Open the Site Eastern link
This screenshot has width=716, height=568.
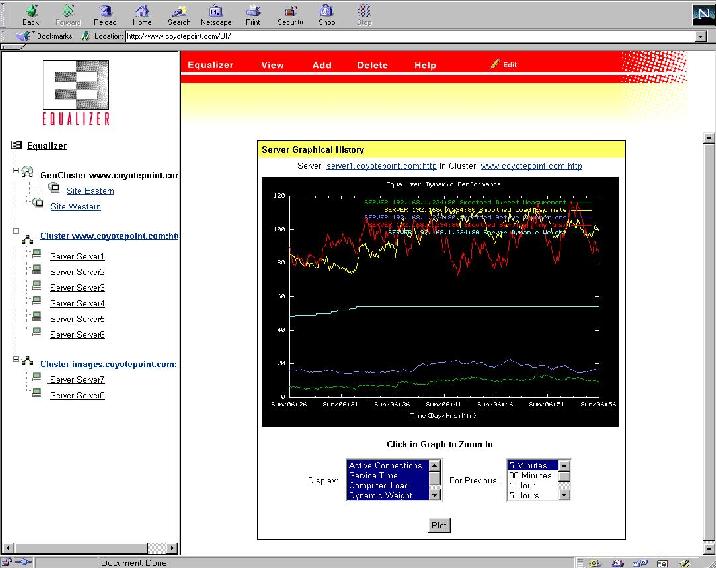click(90, 190)
